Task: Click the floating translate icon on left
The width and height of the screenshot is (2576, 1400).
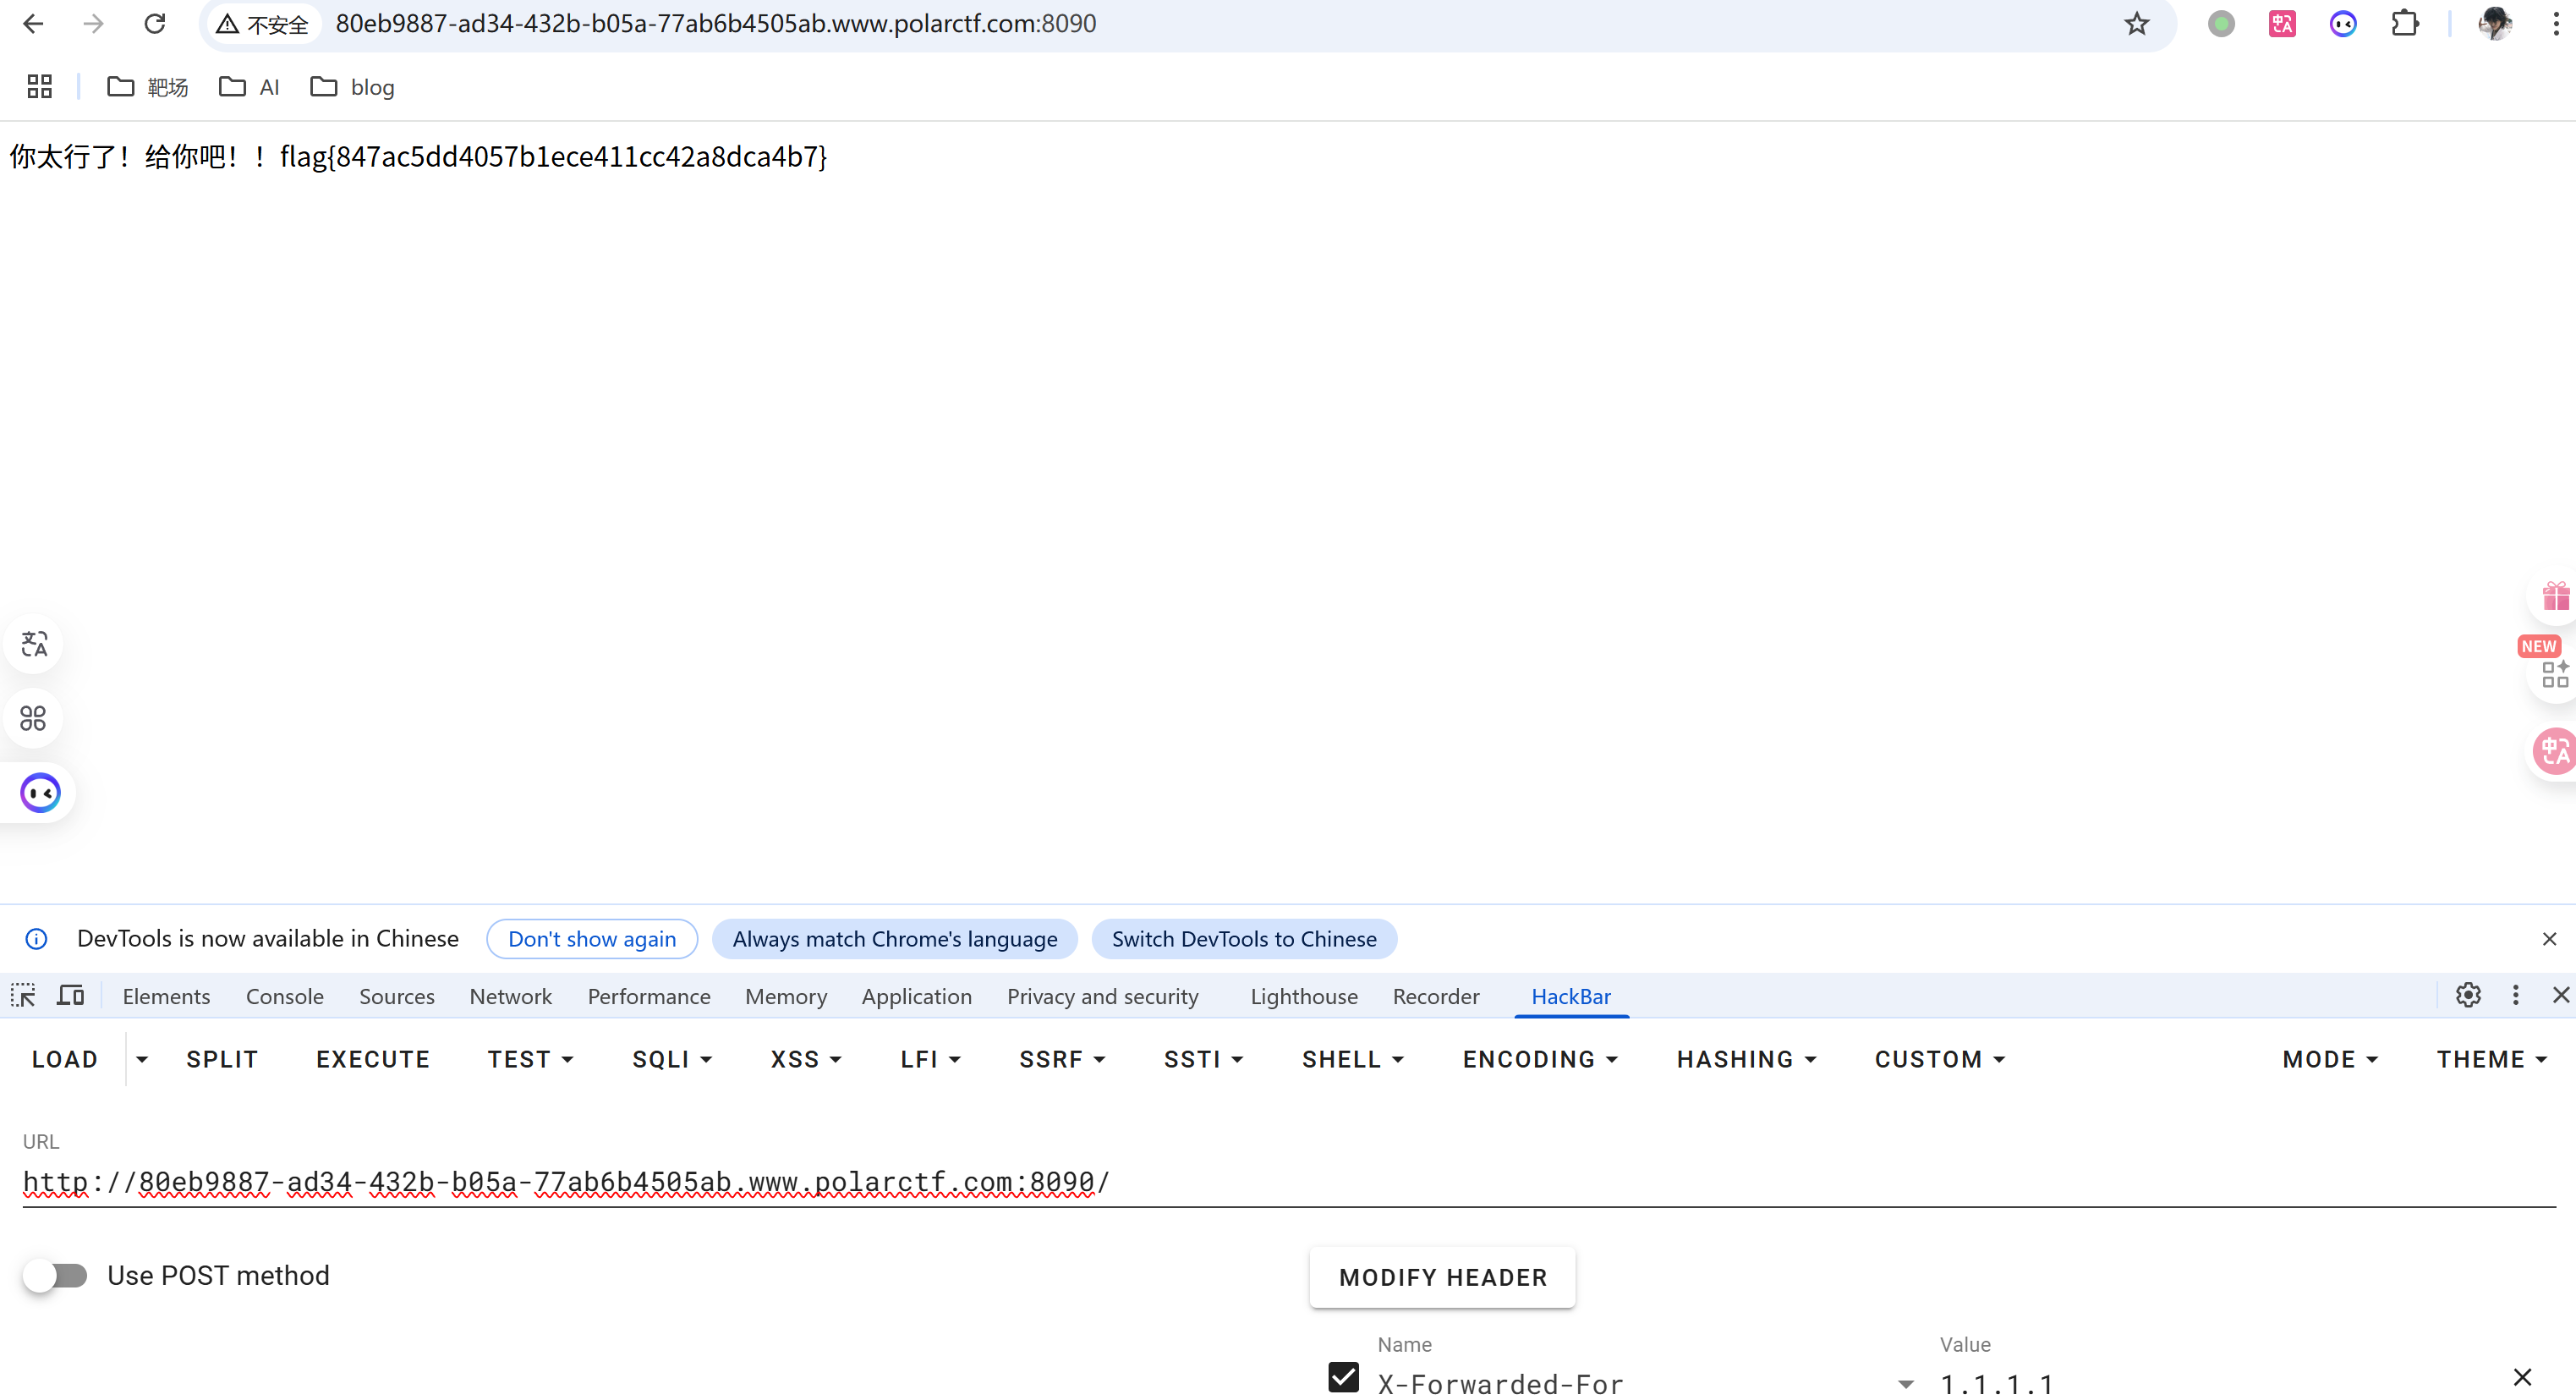Action: click(34, 644)
